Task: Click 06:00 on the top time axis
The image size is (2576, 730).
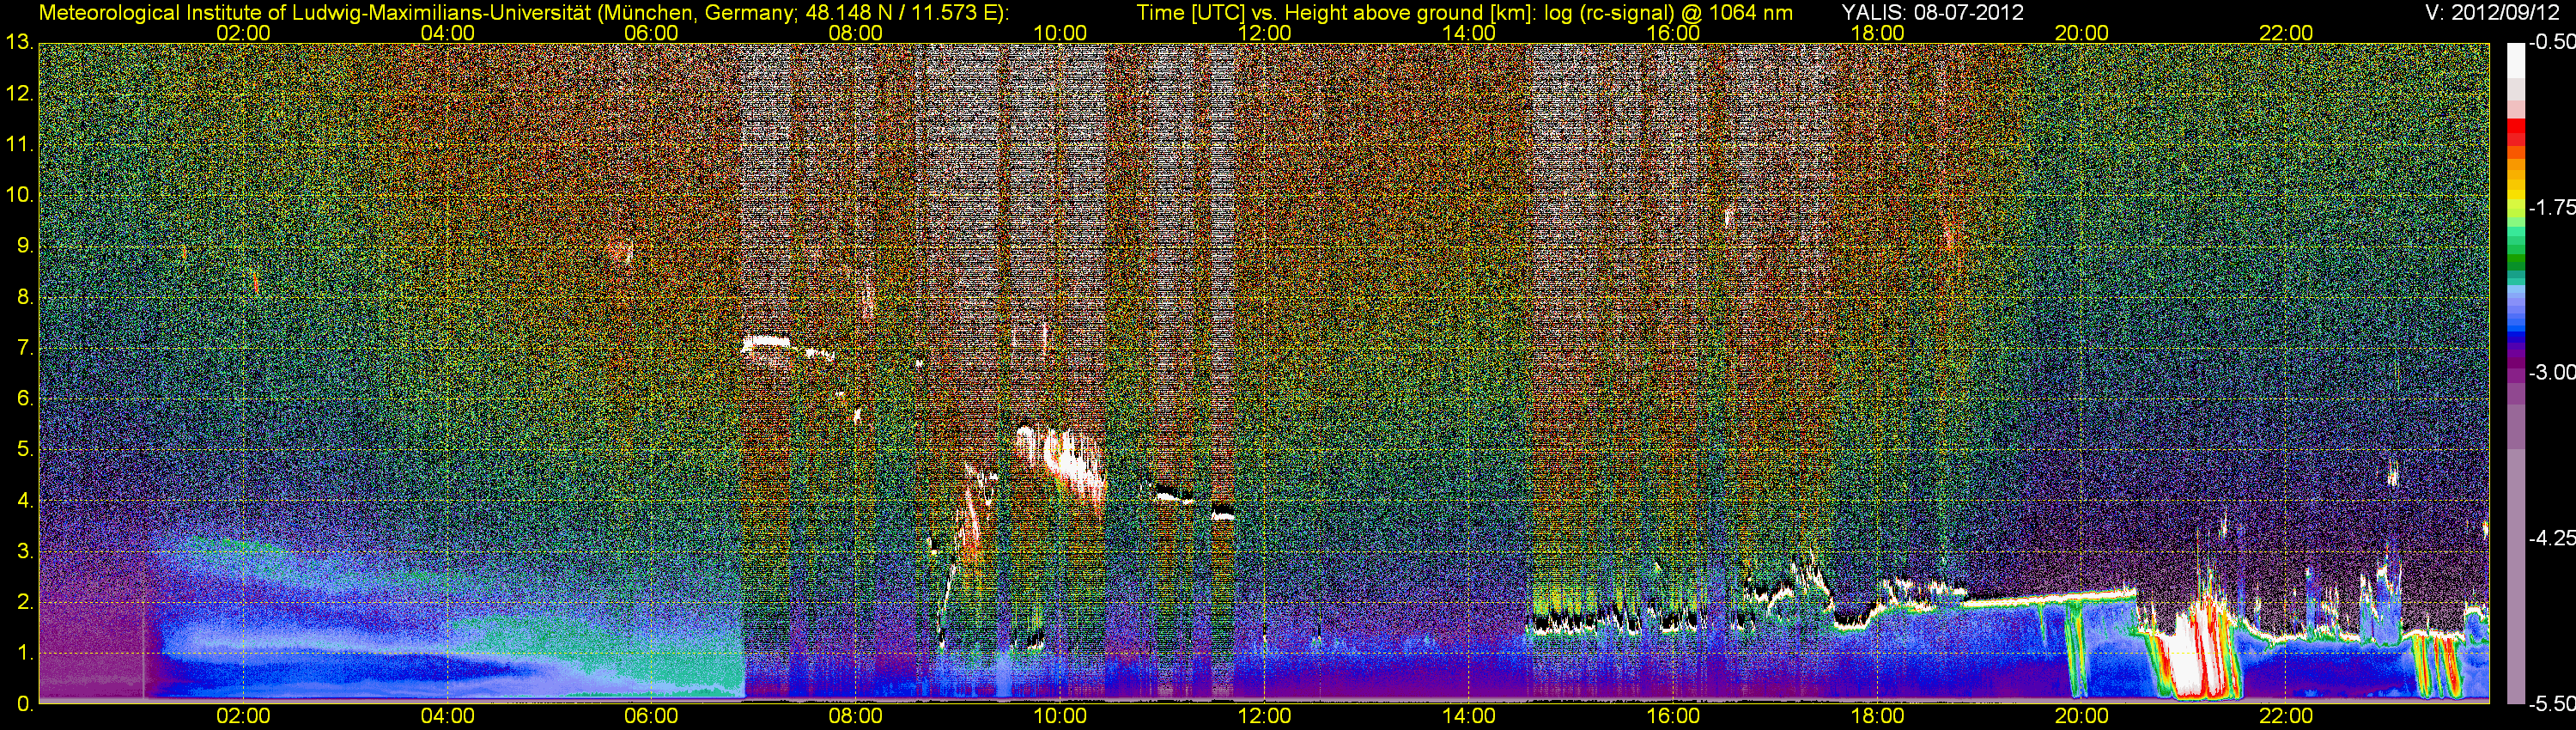Action: pos(651,33)
